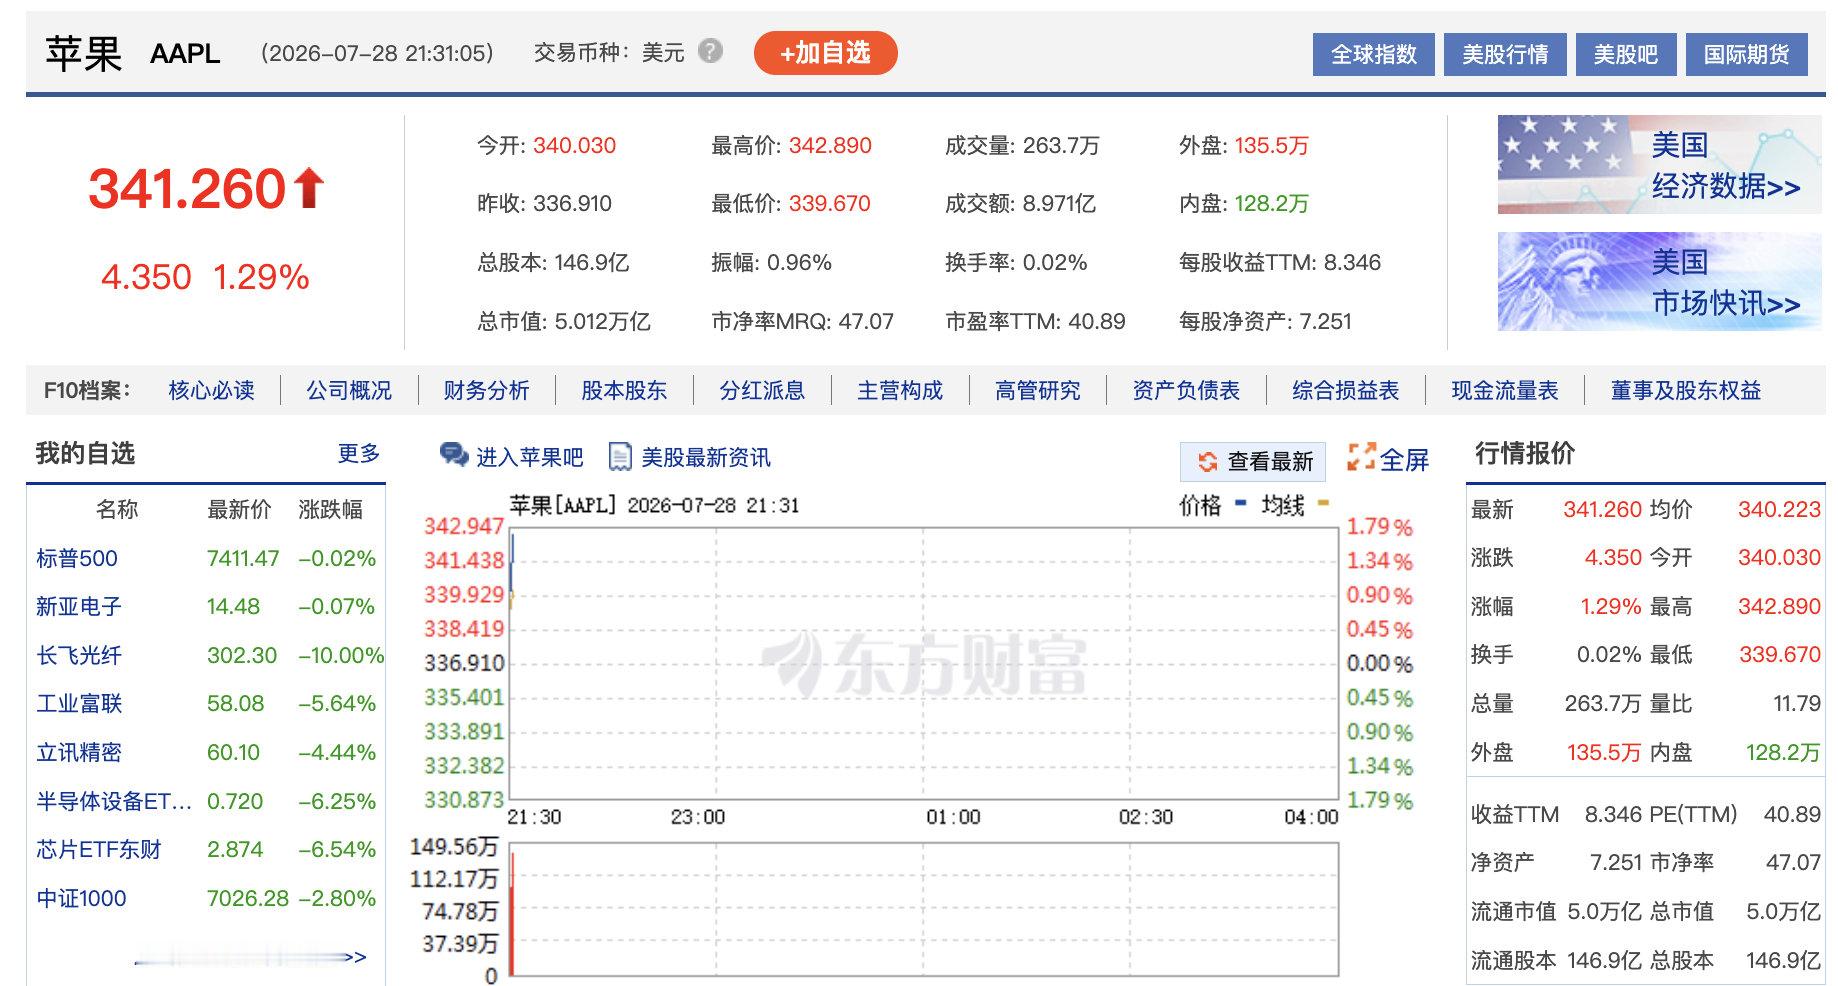Open 立讯精密 in the watchlist
This screenshot has width=1838, height=986.
pyautogui.click(x=79, y=752)
